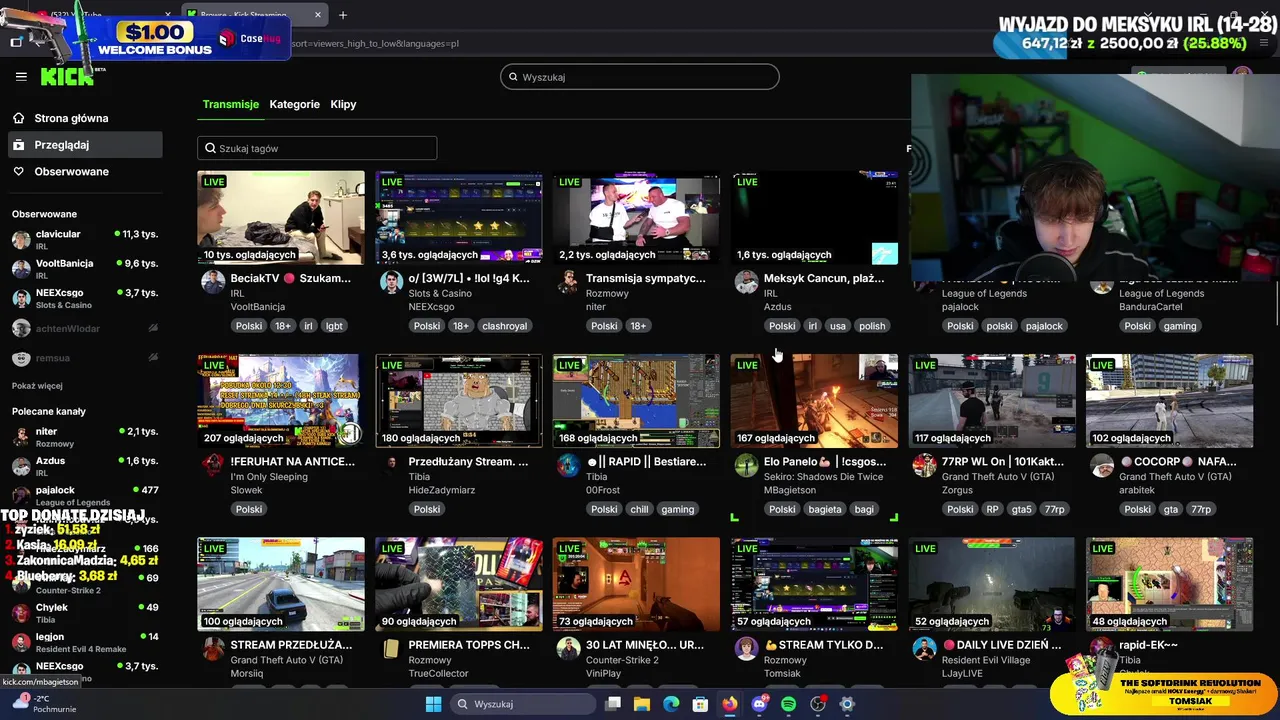Open pajalock in recommended channels
This screenshot has height=720, width=1280.
pyautogui.click(x=85, y=495)
